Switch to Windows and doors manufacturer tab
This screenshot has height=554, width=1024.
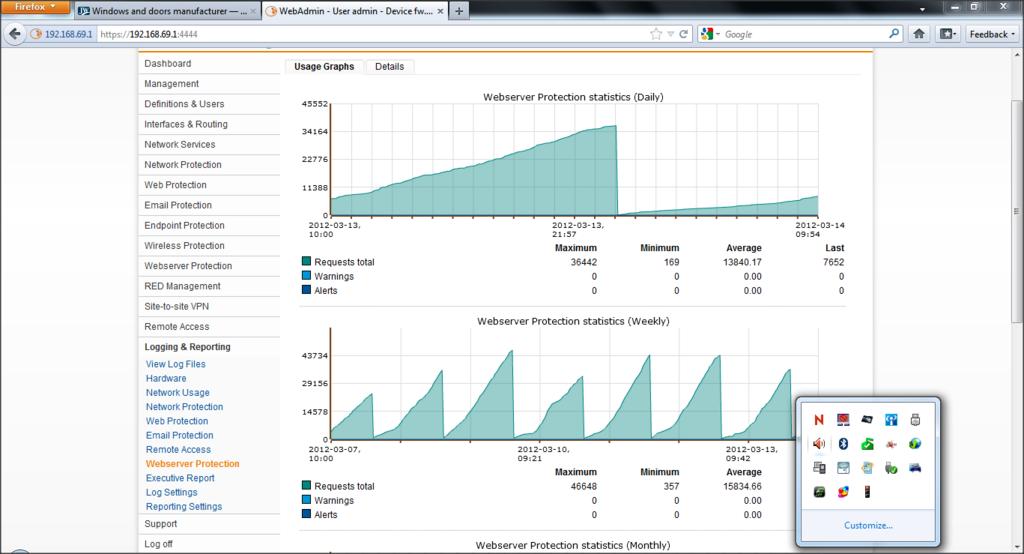(166, 12)
